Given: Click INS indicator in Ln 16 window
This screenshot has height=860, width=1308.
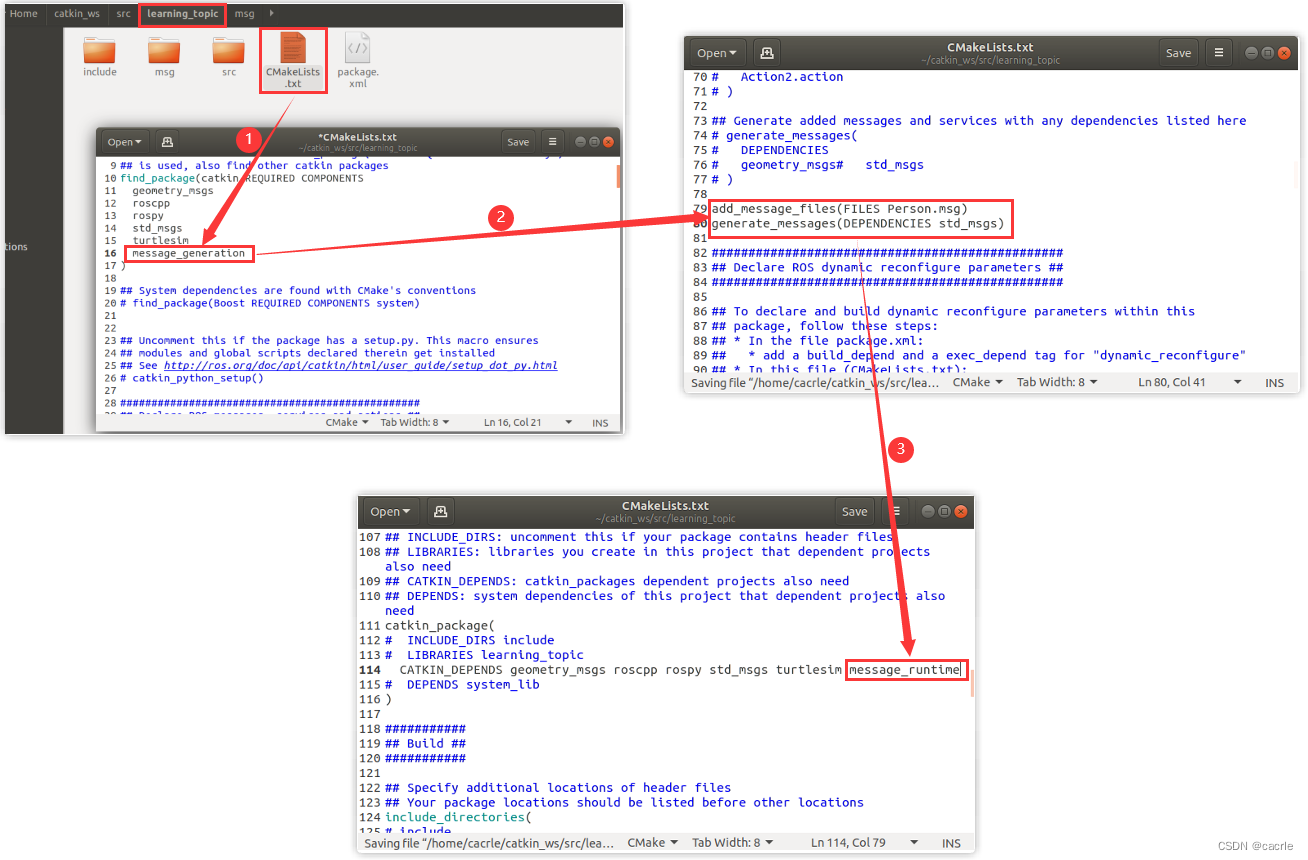Looking at the screenshot, I should pyautogui.click(x=599, y=423).
